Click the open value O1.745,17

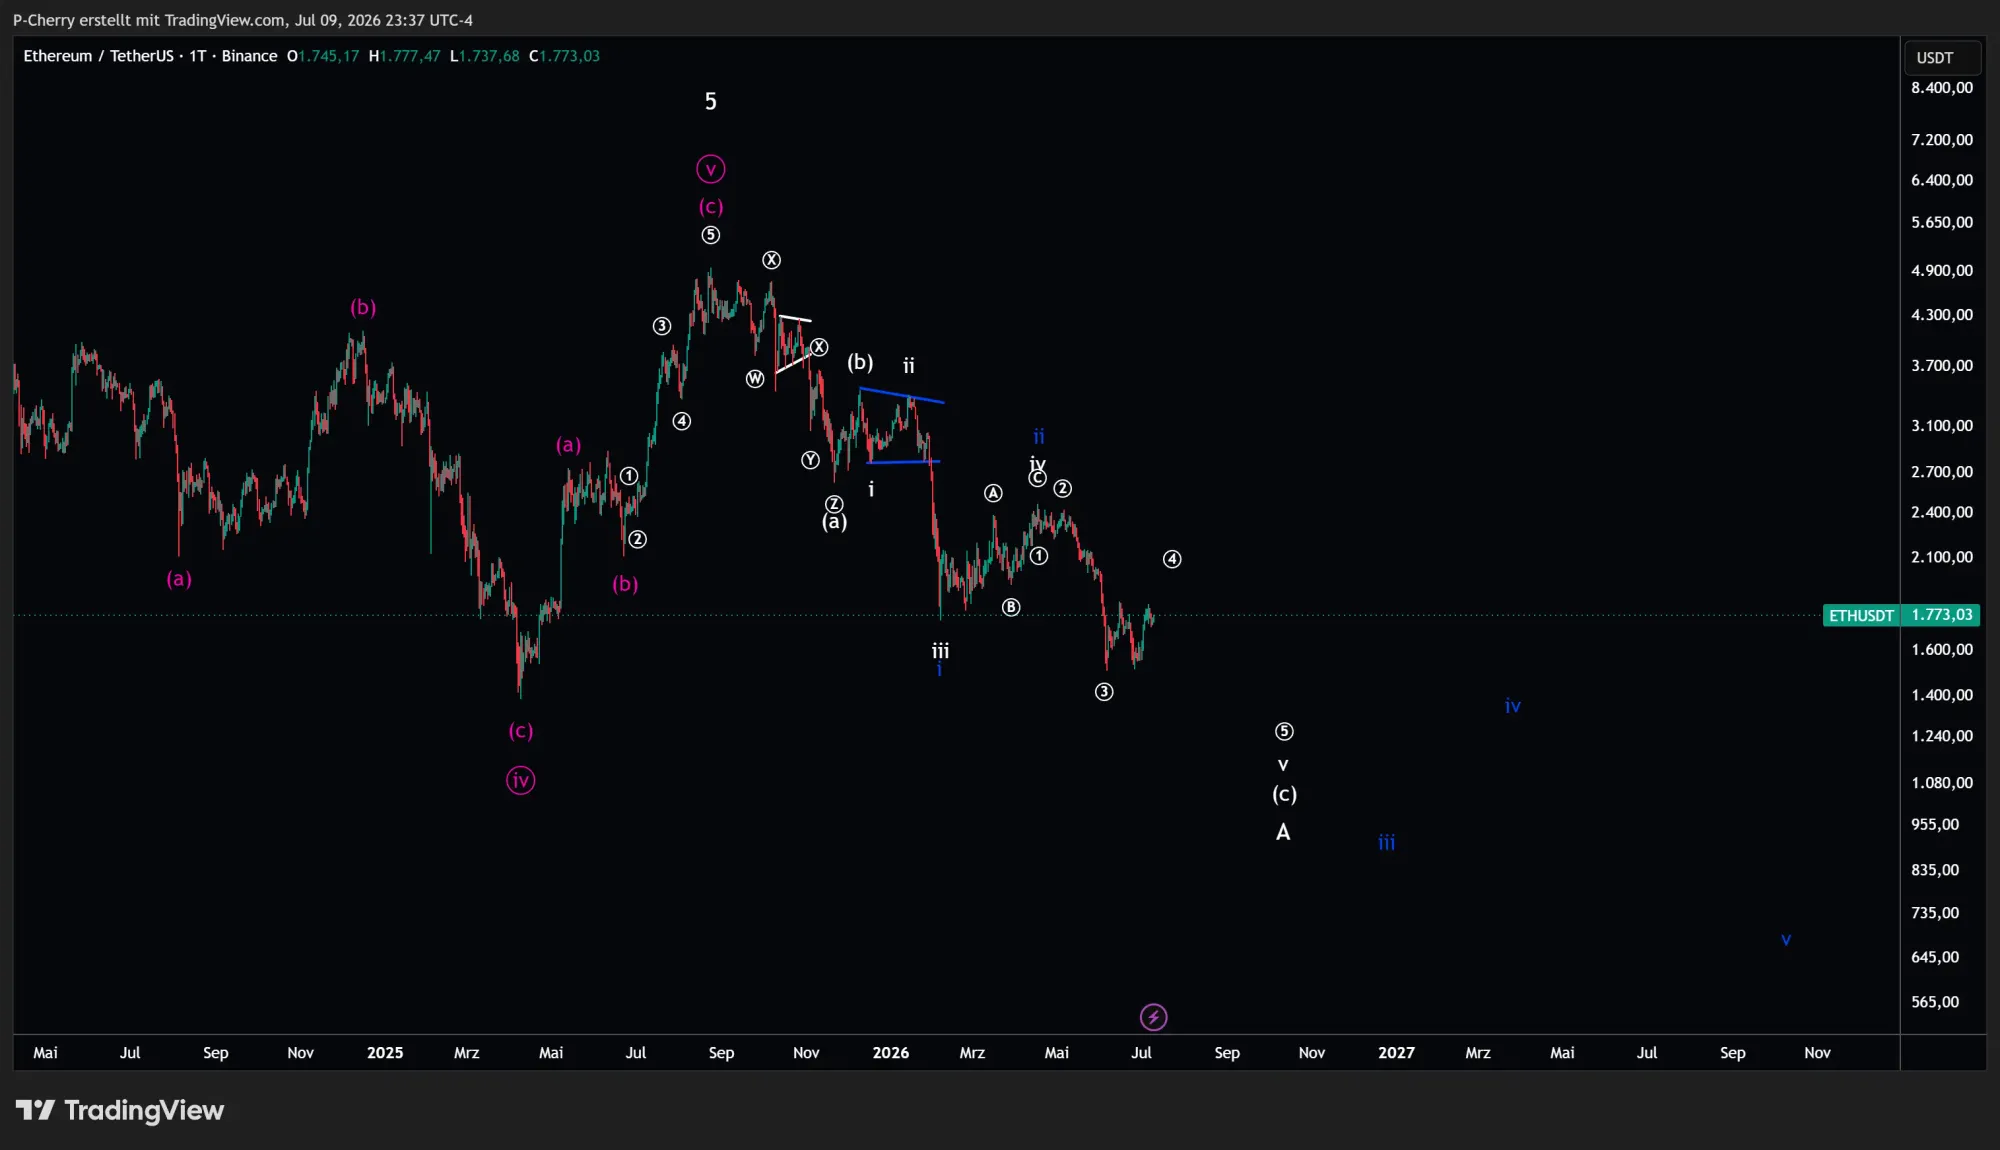pos(323,56)
